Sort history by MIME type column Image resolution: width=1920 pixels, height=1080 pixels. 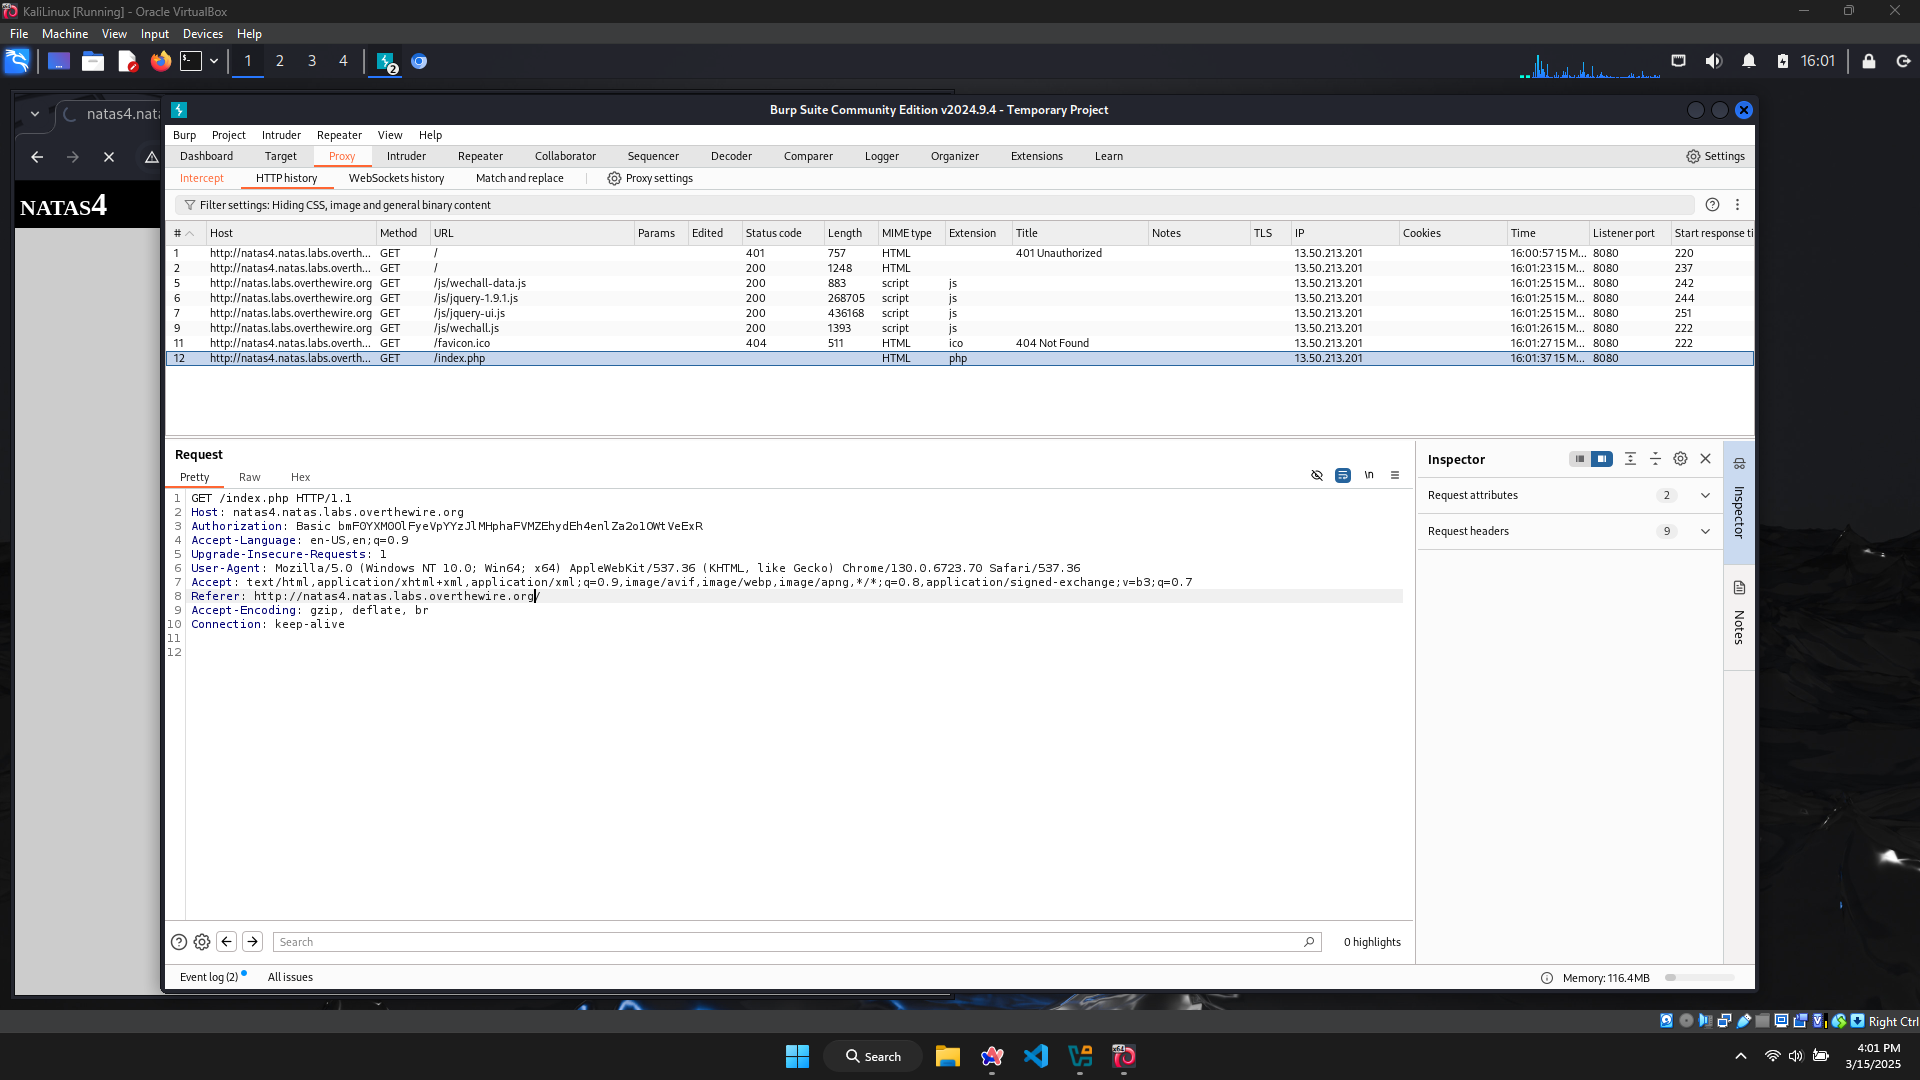(x=910, y=233)
